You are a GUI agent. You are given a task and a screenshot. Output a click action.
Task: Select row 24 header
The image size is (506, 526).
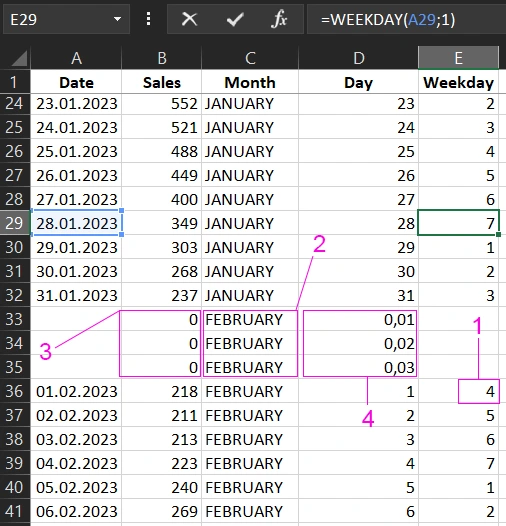[15, 104]
